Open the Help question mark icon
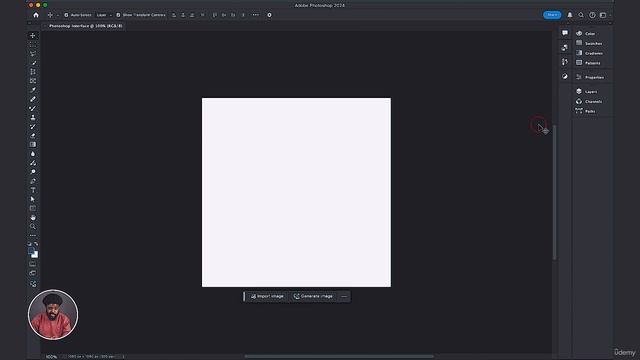 [x=592, y=15]
